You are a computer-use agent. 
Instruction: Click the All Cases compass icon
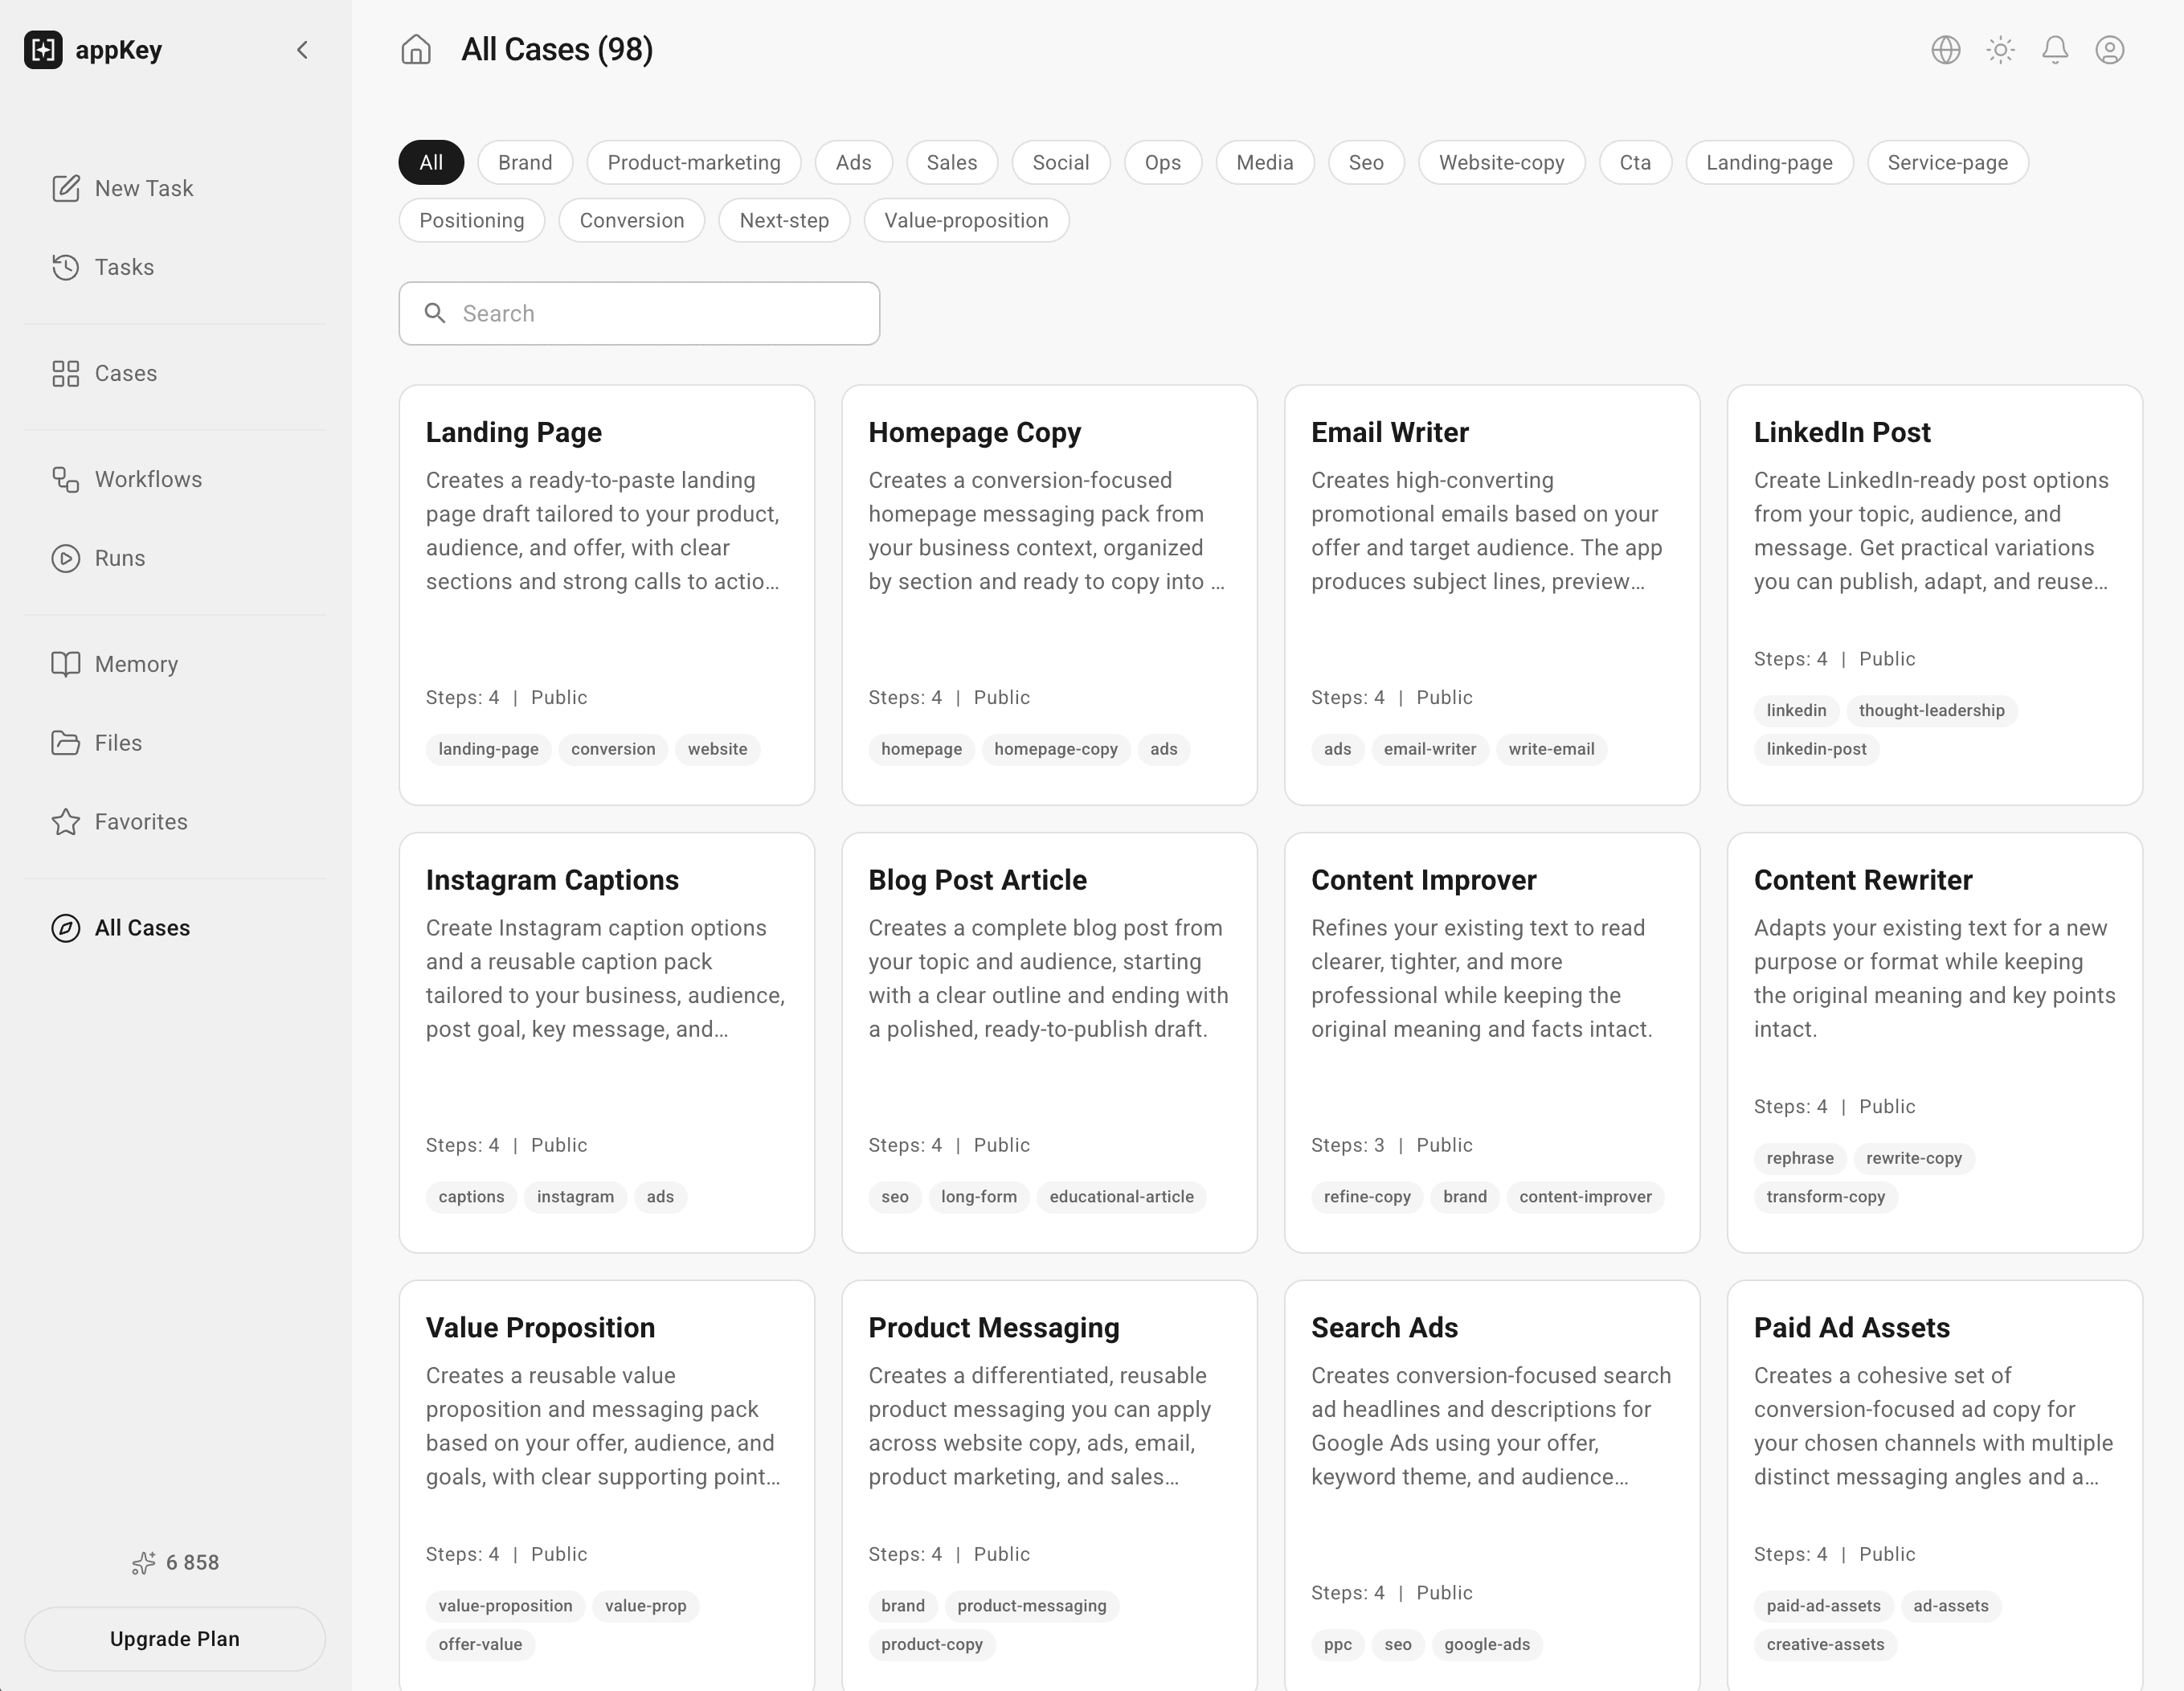[66, 928]
